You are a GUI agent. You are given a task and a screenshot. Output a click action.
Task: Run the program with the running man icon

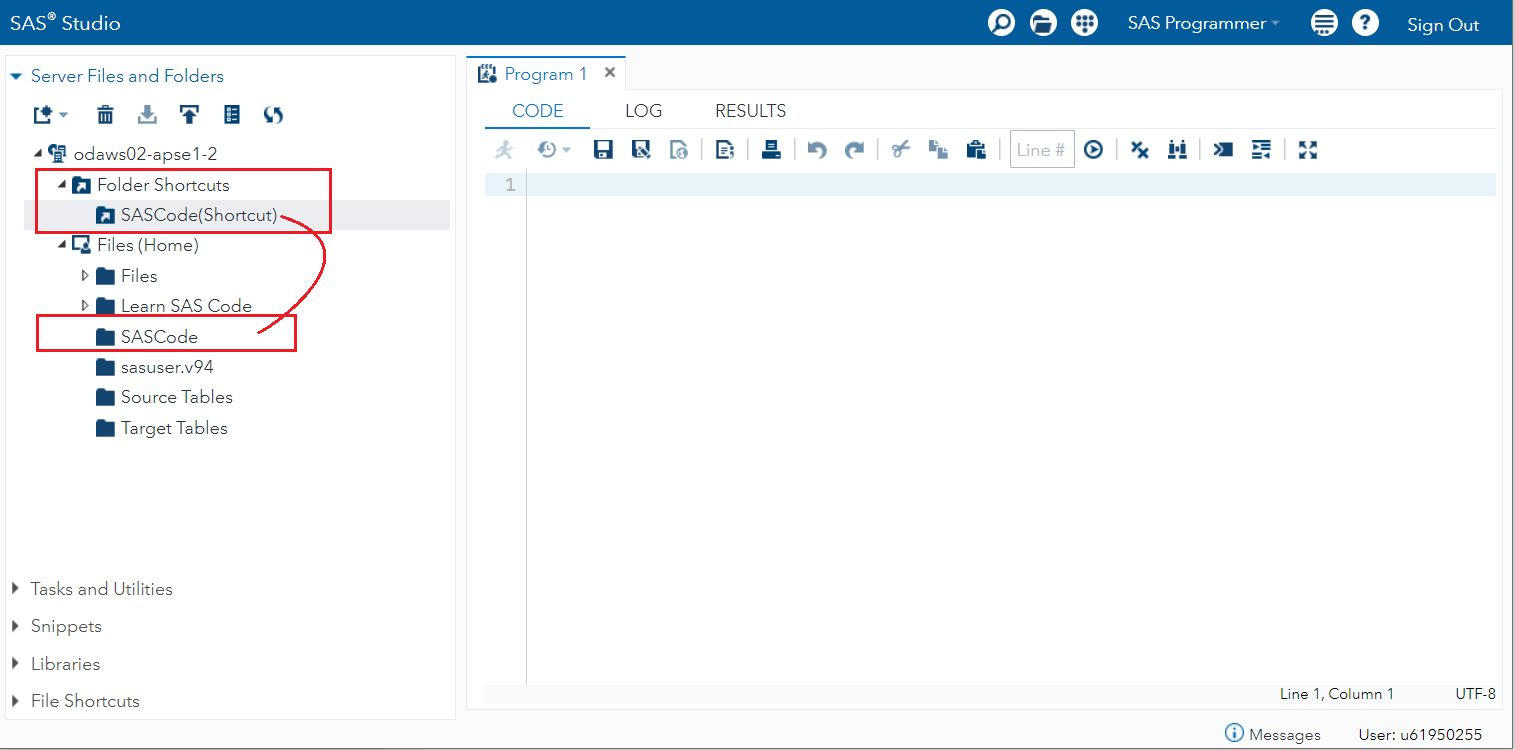(505, 149)
